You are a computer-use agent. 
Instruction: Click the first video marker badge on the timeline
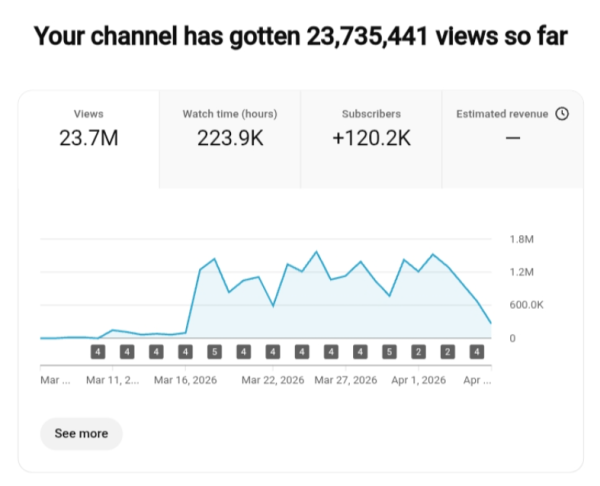point(98,352)
